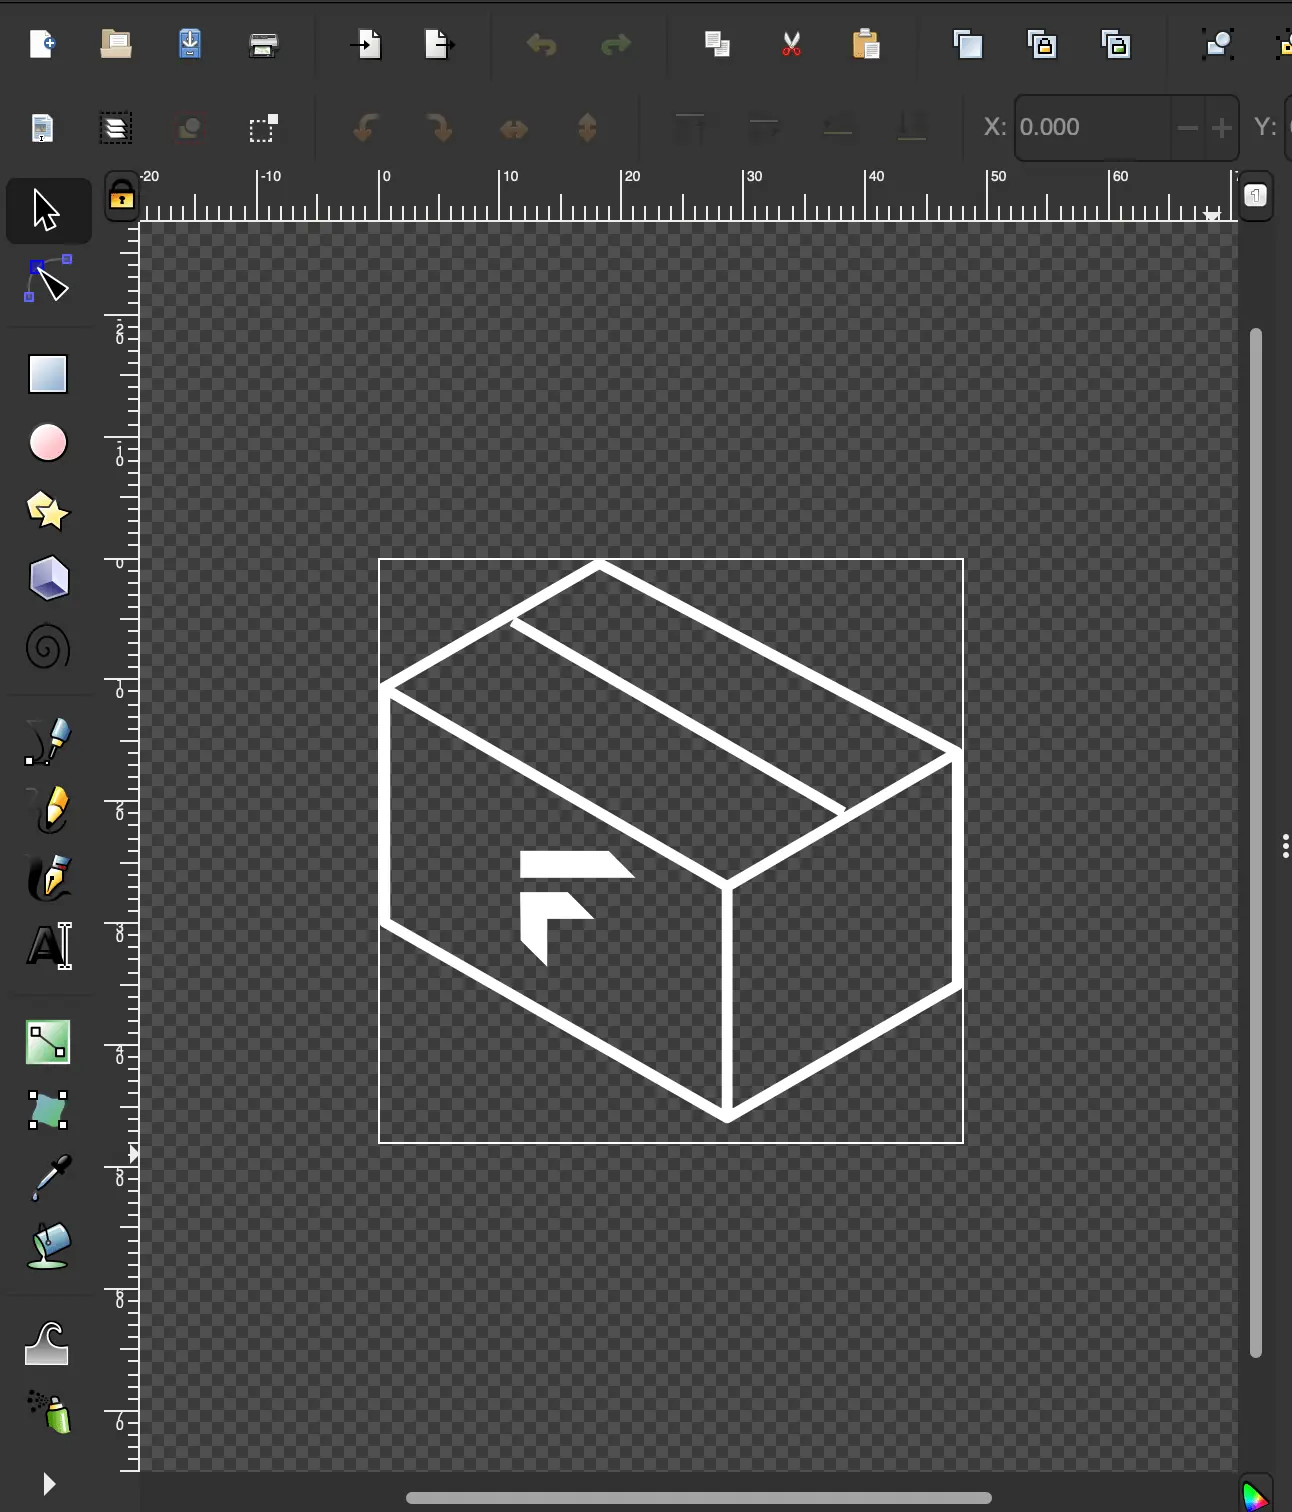The height and width of the screenshot is (1512, 1292).
Task: Select the Paint Bucket fill tool
Action: (48, 1247)
